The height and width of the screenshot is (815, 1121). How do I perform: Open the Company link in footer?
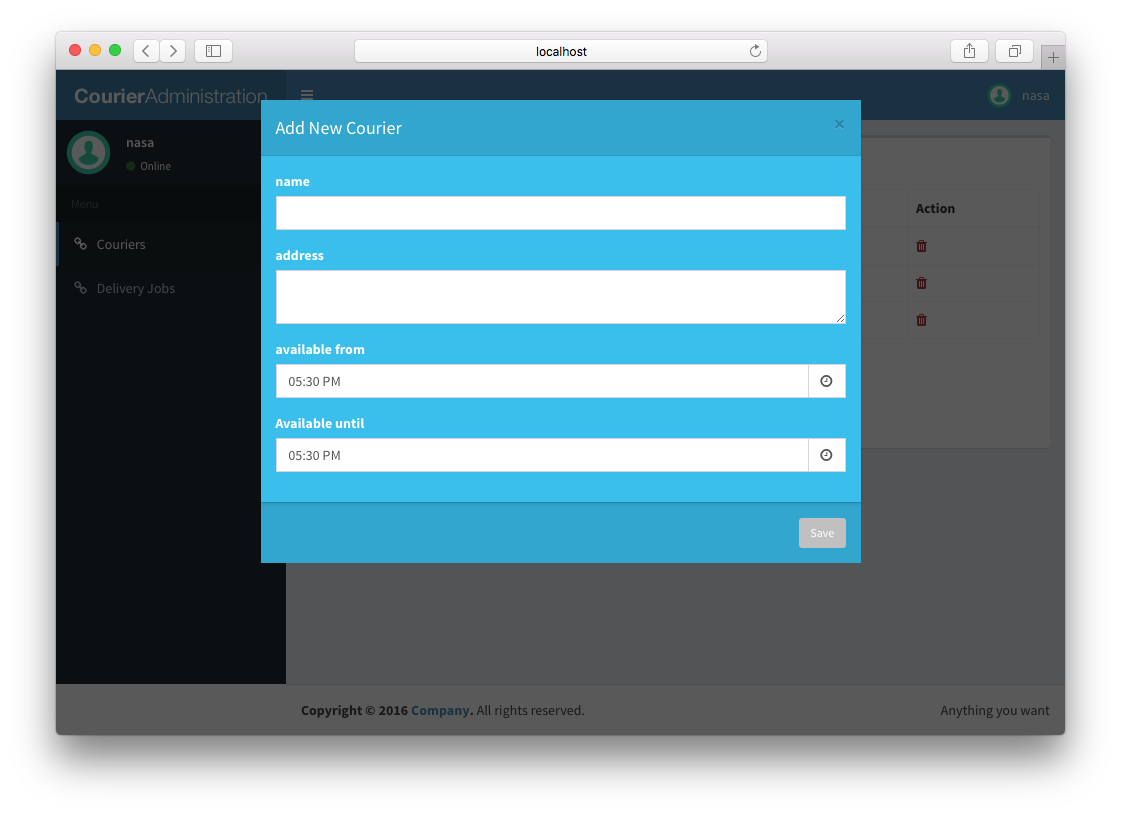point(440,711)
